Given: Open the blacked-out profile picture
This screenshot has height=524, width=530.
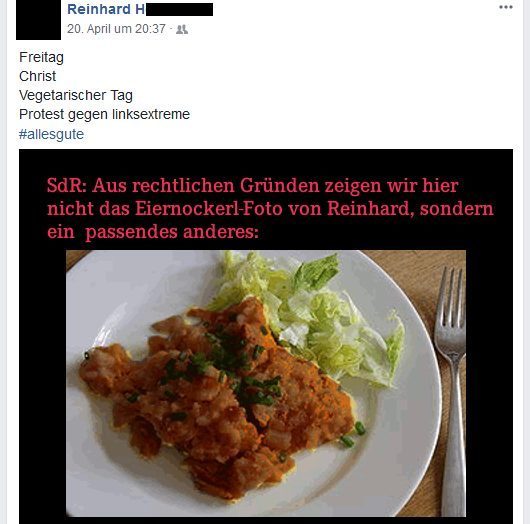Looking at the screenshot, I should click(38, 20).
